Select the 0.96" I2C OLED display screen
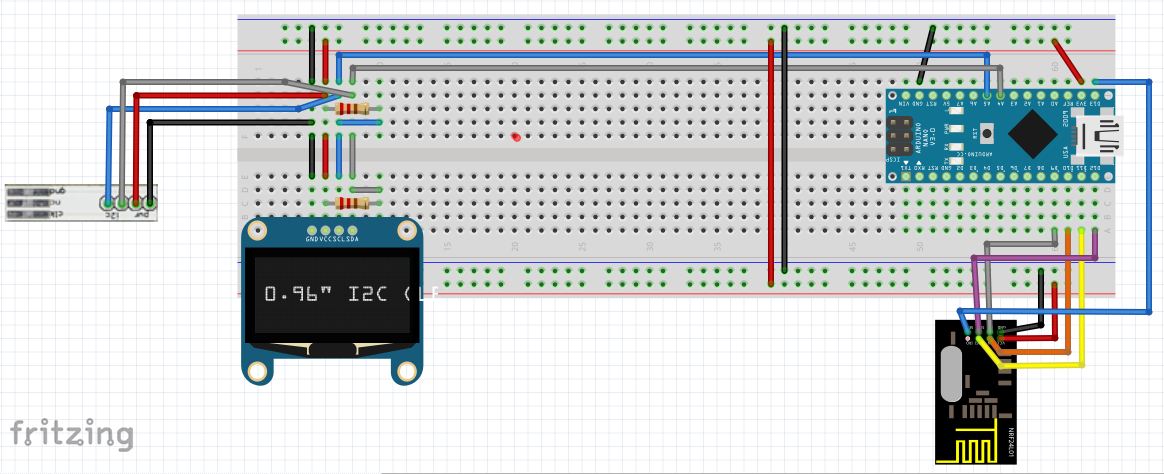 pos(331,293)
